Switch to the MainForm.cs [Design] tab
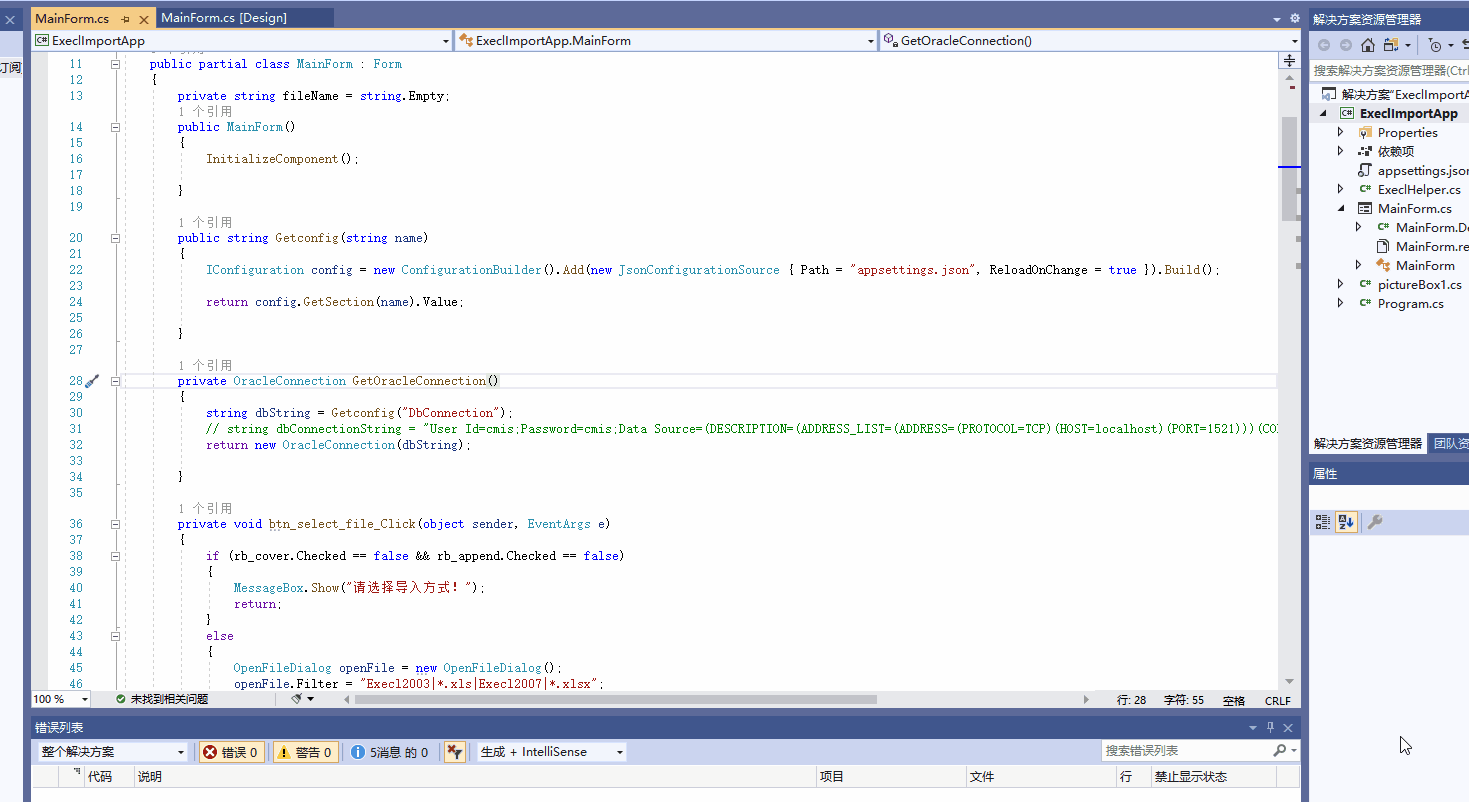The width and height of the screenshot is (1469, 802). (224, 18)
